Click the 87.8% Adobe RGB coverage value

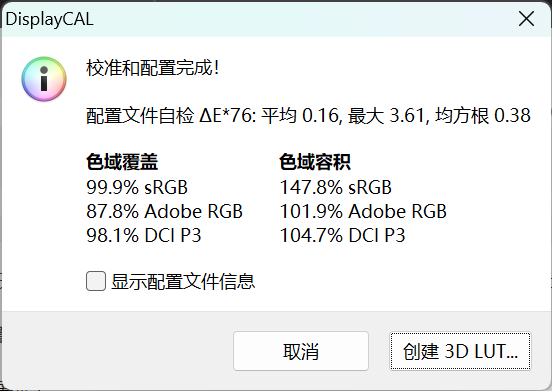164,212
